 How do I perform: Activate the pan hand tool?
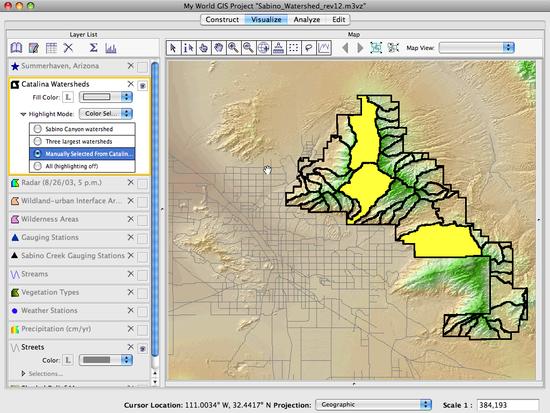[218, 48]
